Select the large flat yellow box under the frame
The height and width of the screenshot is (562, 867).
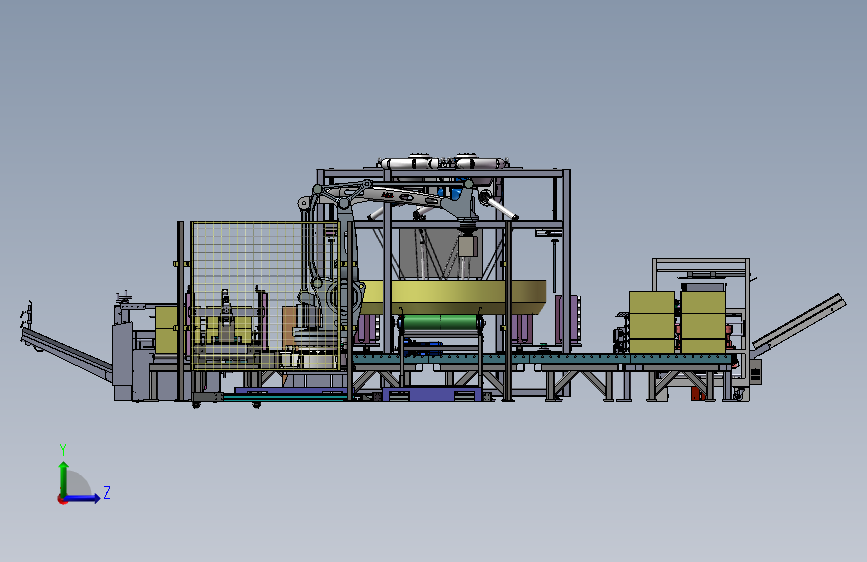pos(453,297)
